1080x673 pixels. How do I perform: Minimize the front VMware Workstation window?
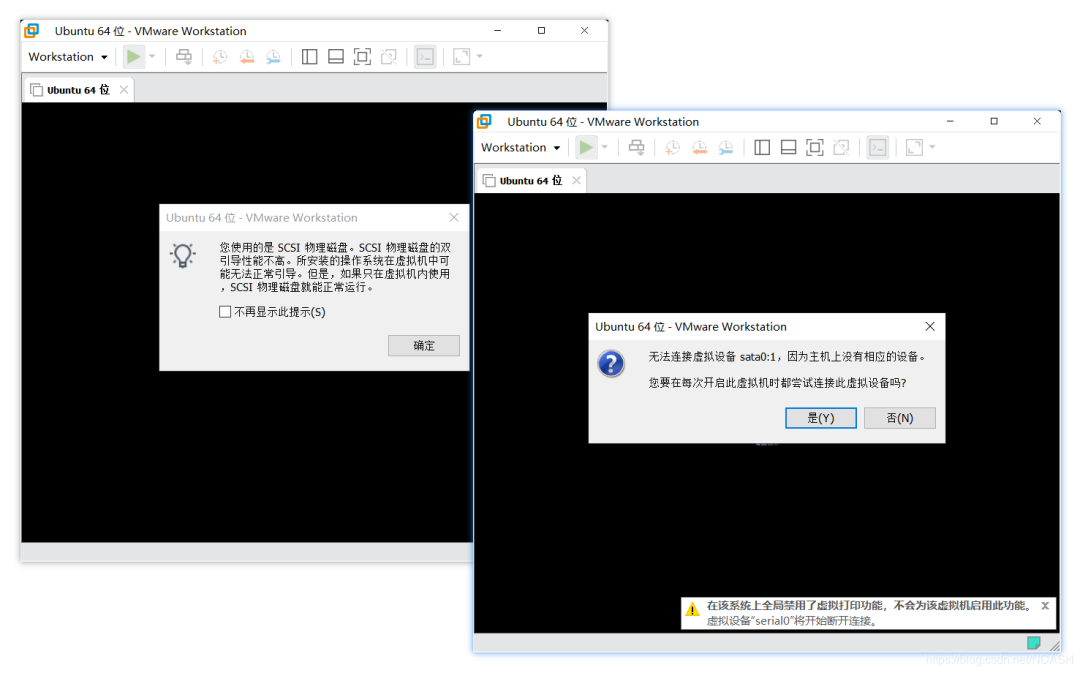(951, 121)
